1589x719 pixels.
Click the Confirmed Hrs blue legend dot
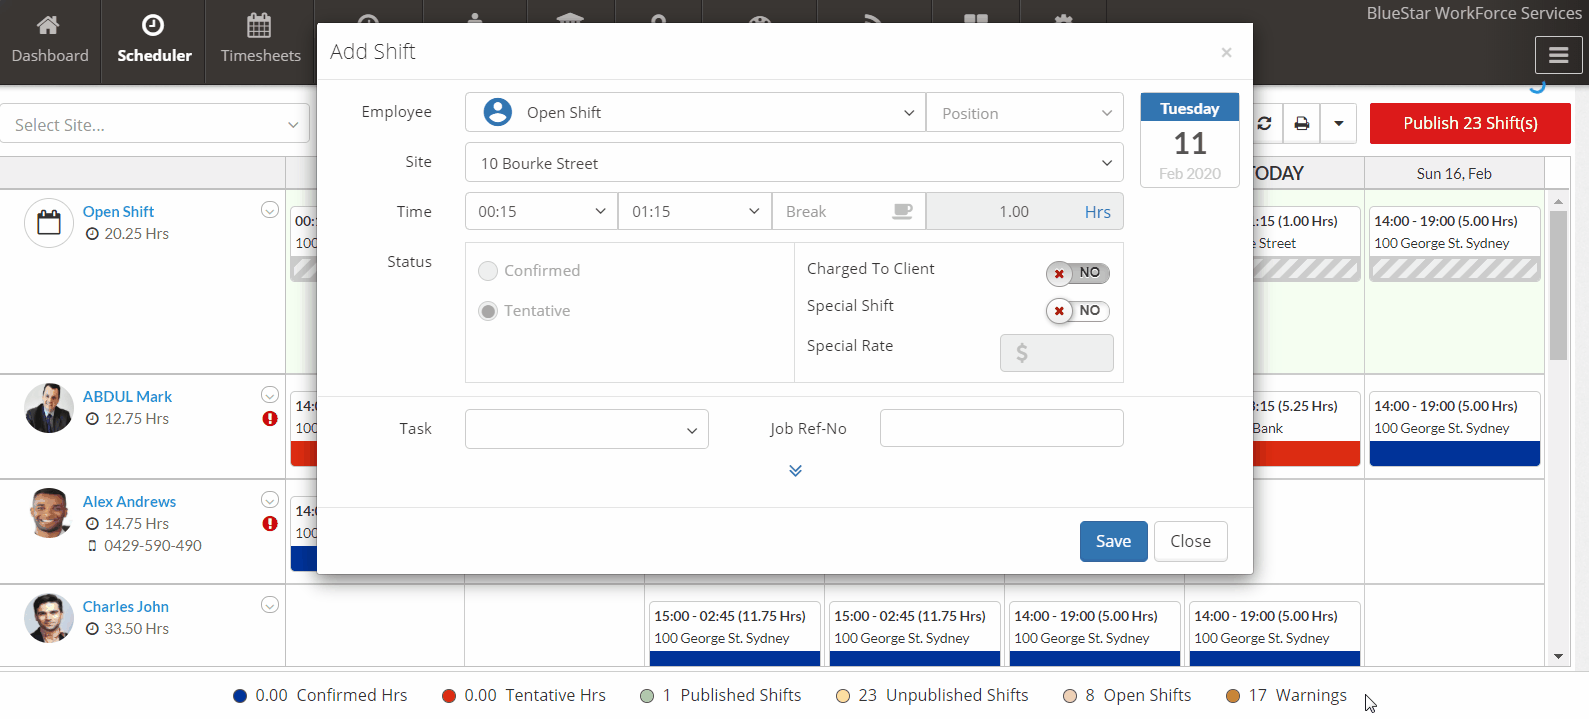[239, 696]
